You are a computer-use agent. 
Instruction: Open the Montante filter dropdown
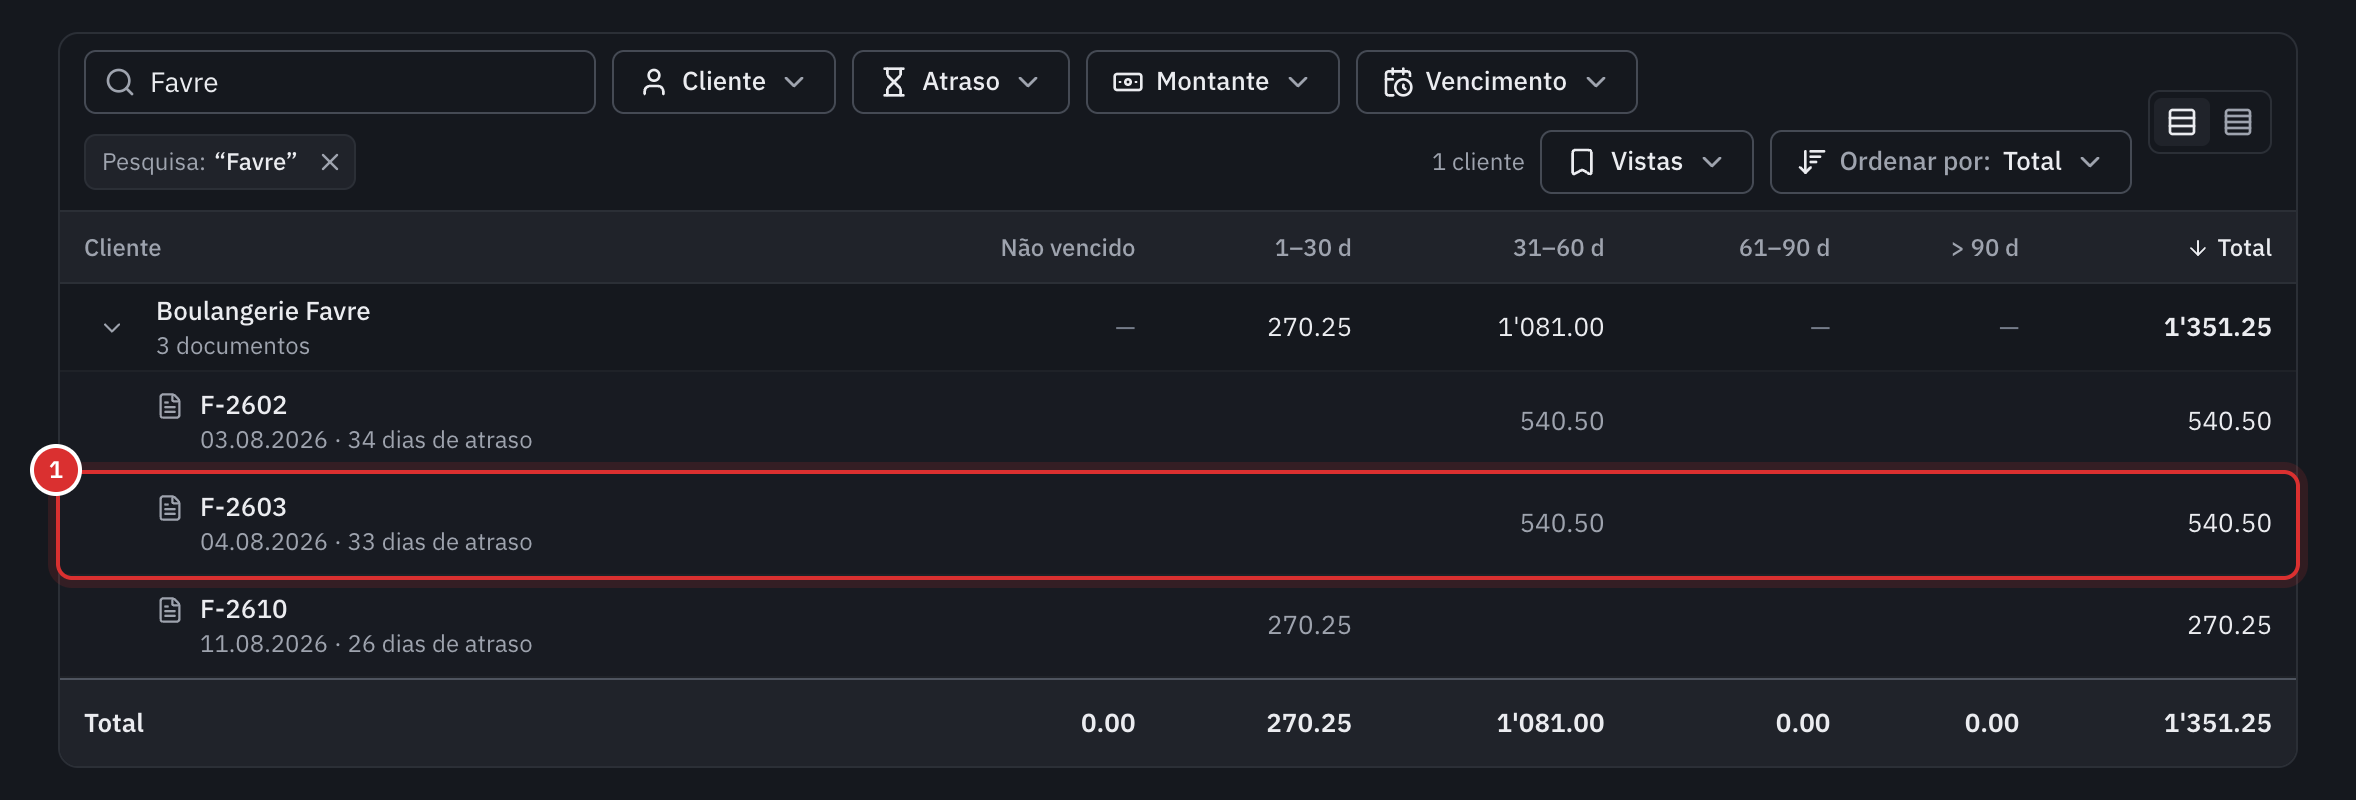pyautogui.click(x=1213, y=82)
